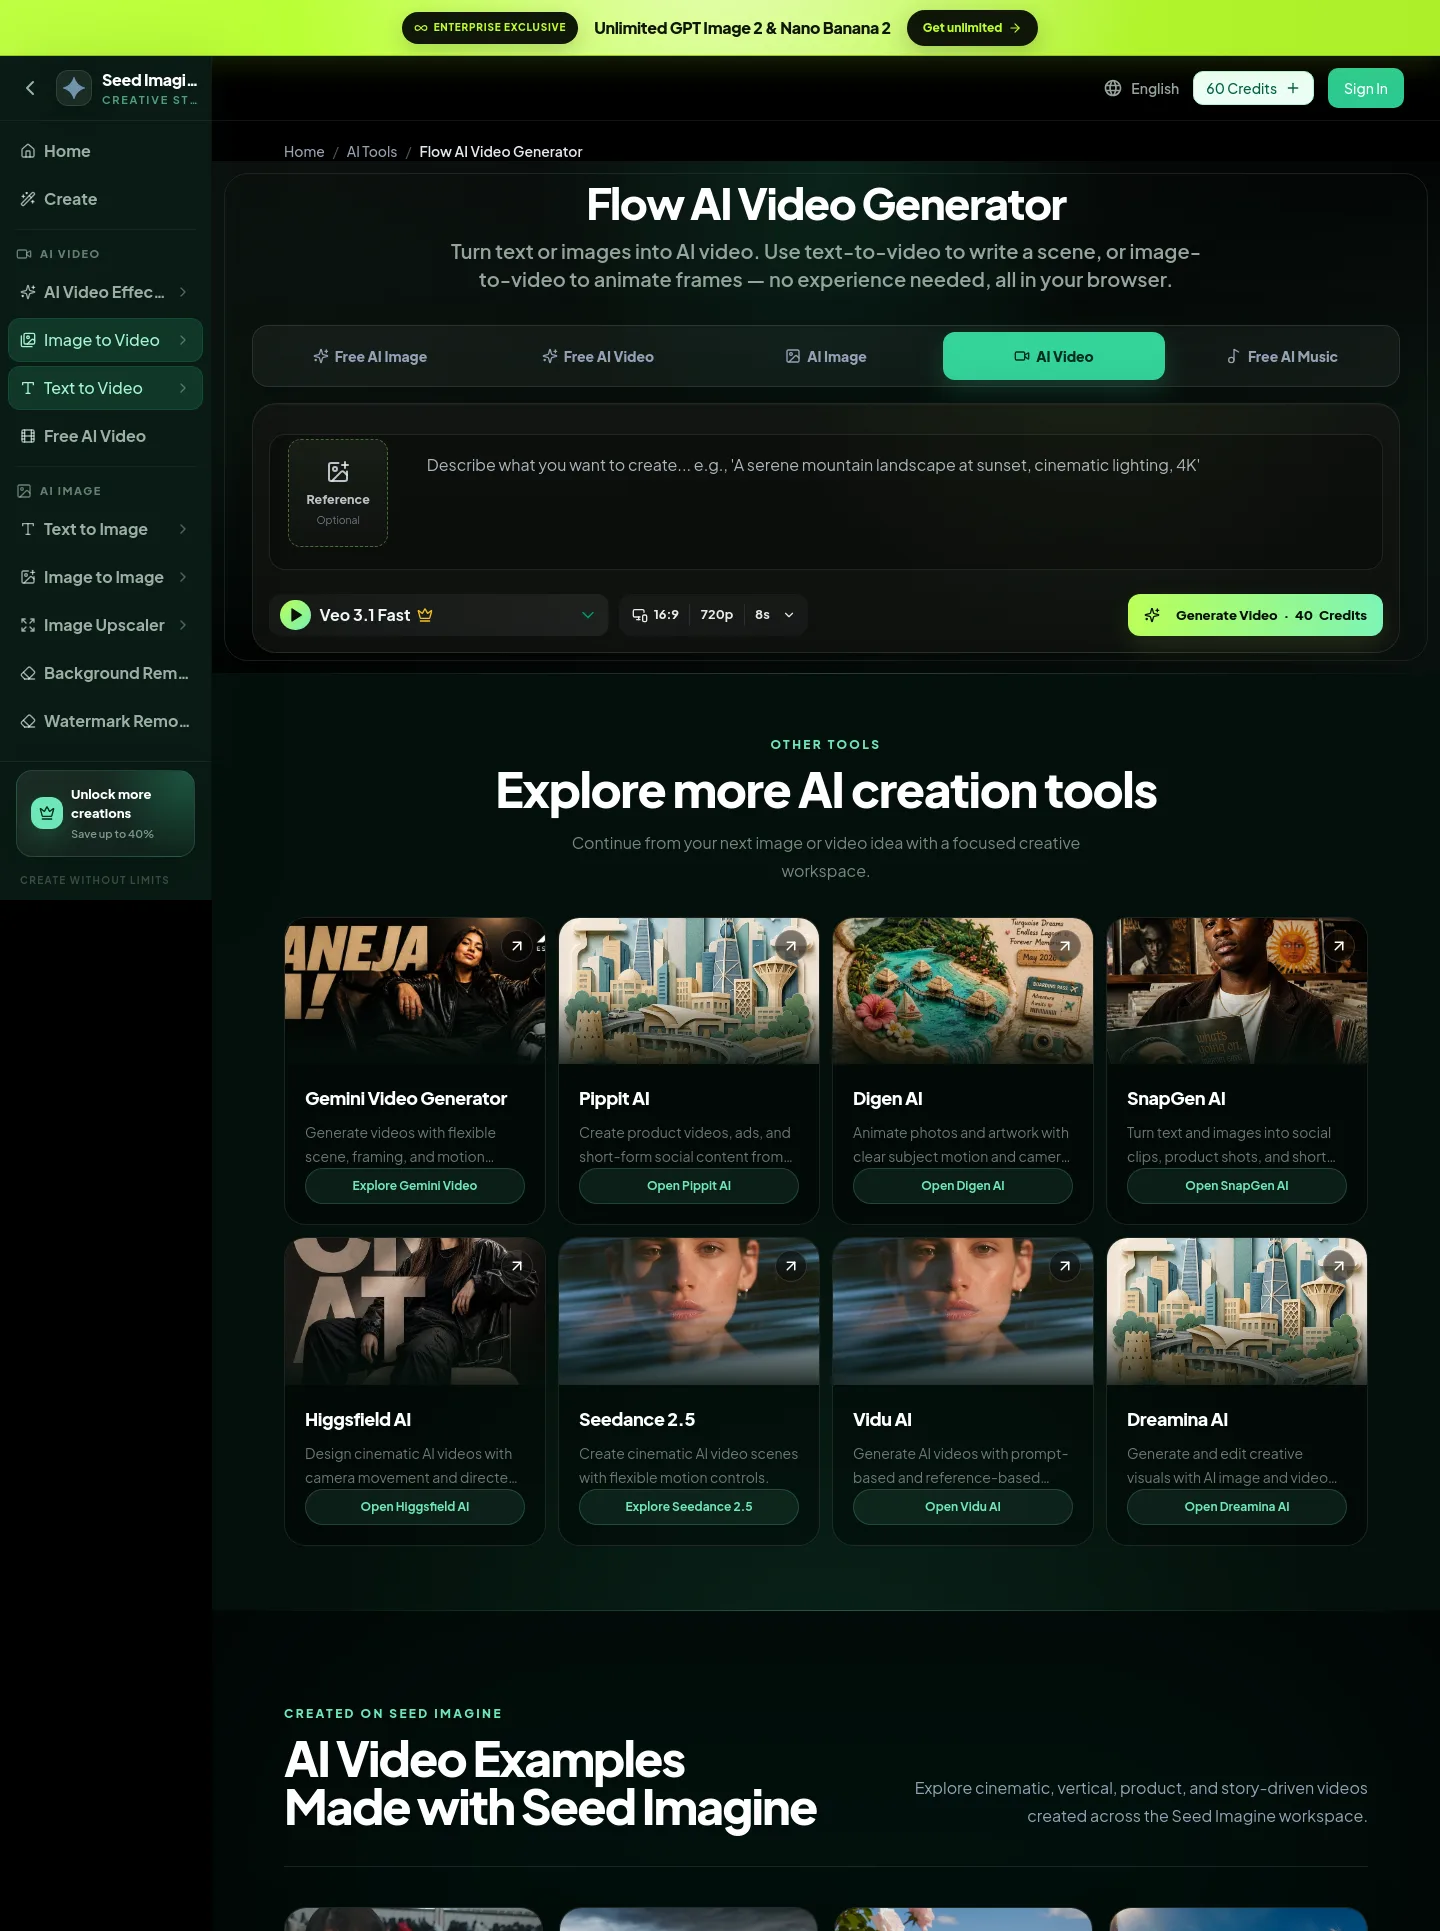1440x1931 pixels.
Task: Click Generate Video 40 Credits button
Action: pos(1255,615)
